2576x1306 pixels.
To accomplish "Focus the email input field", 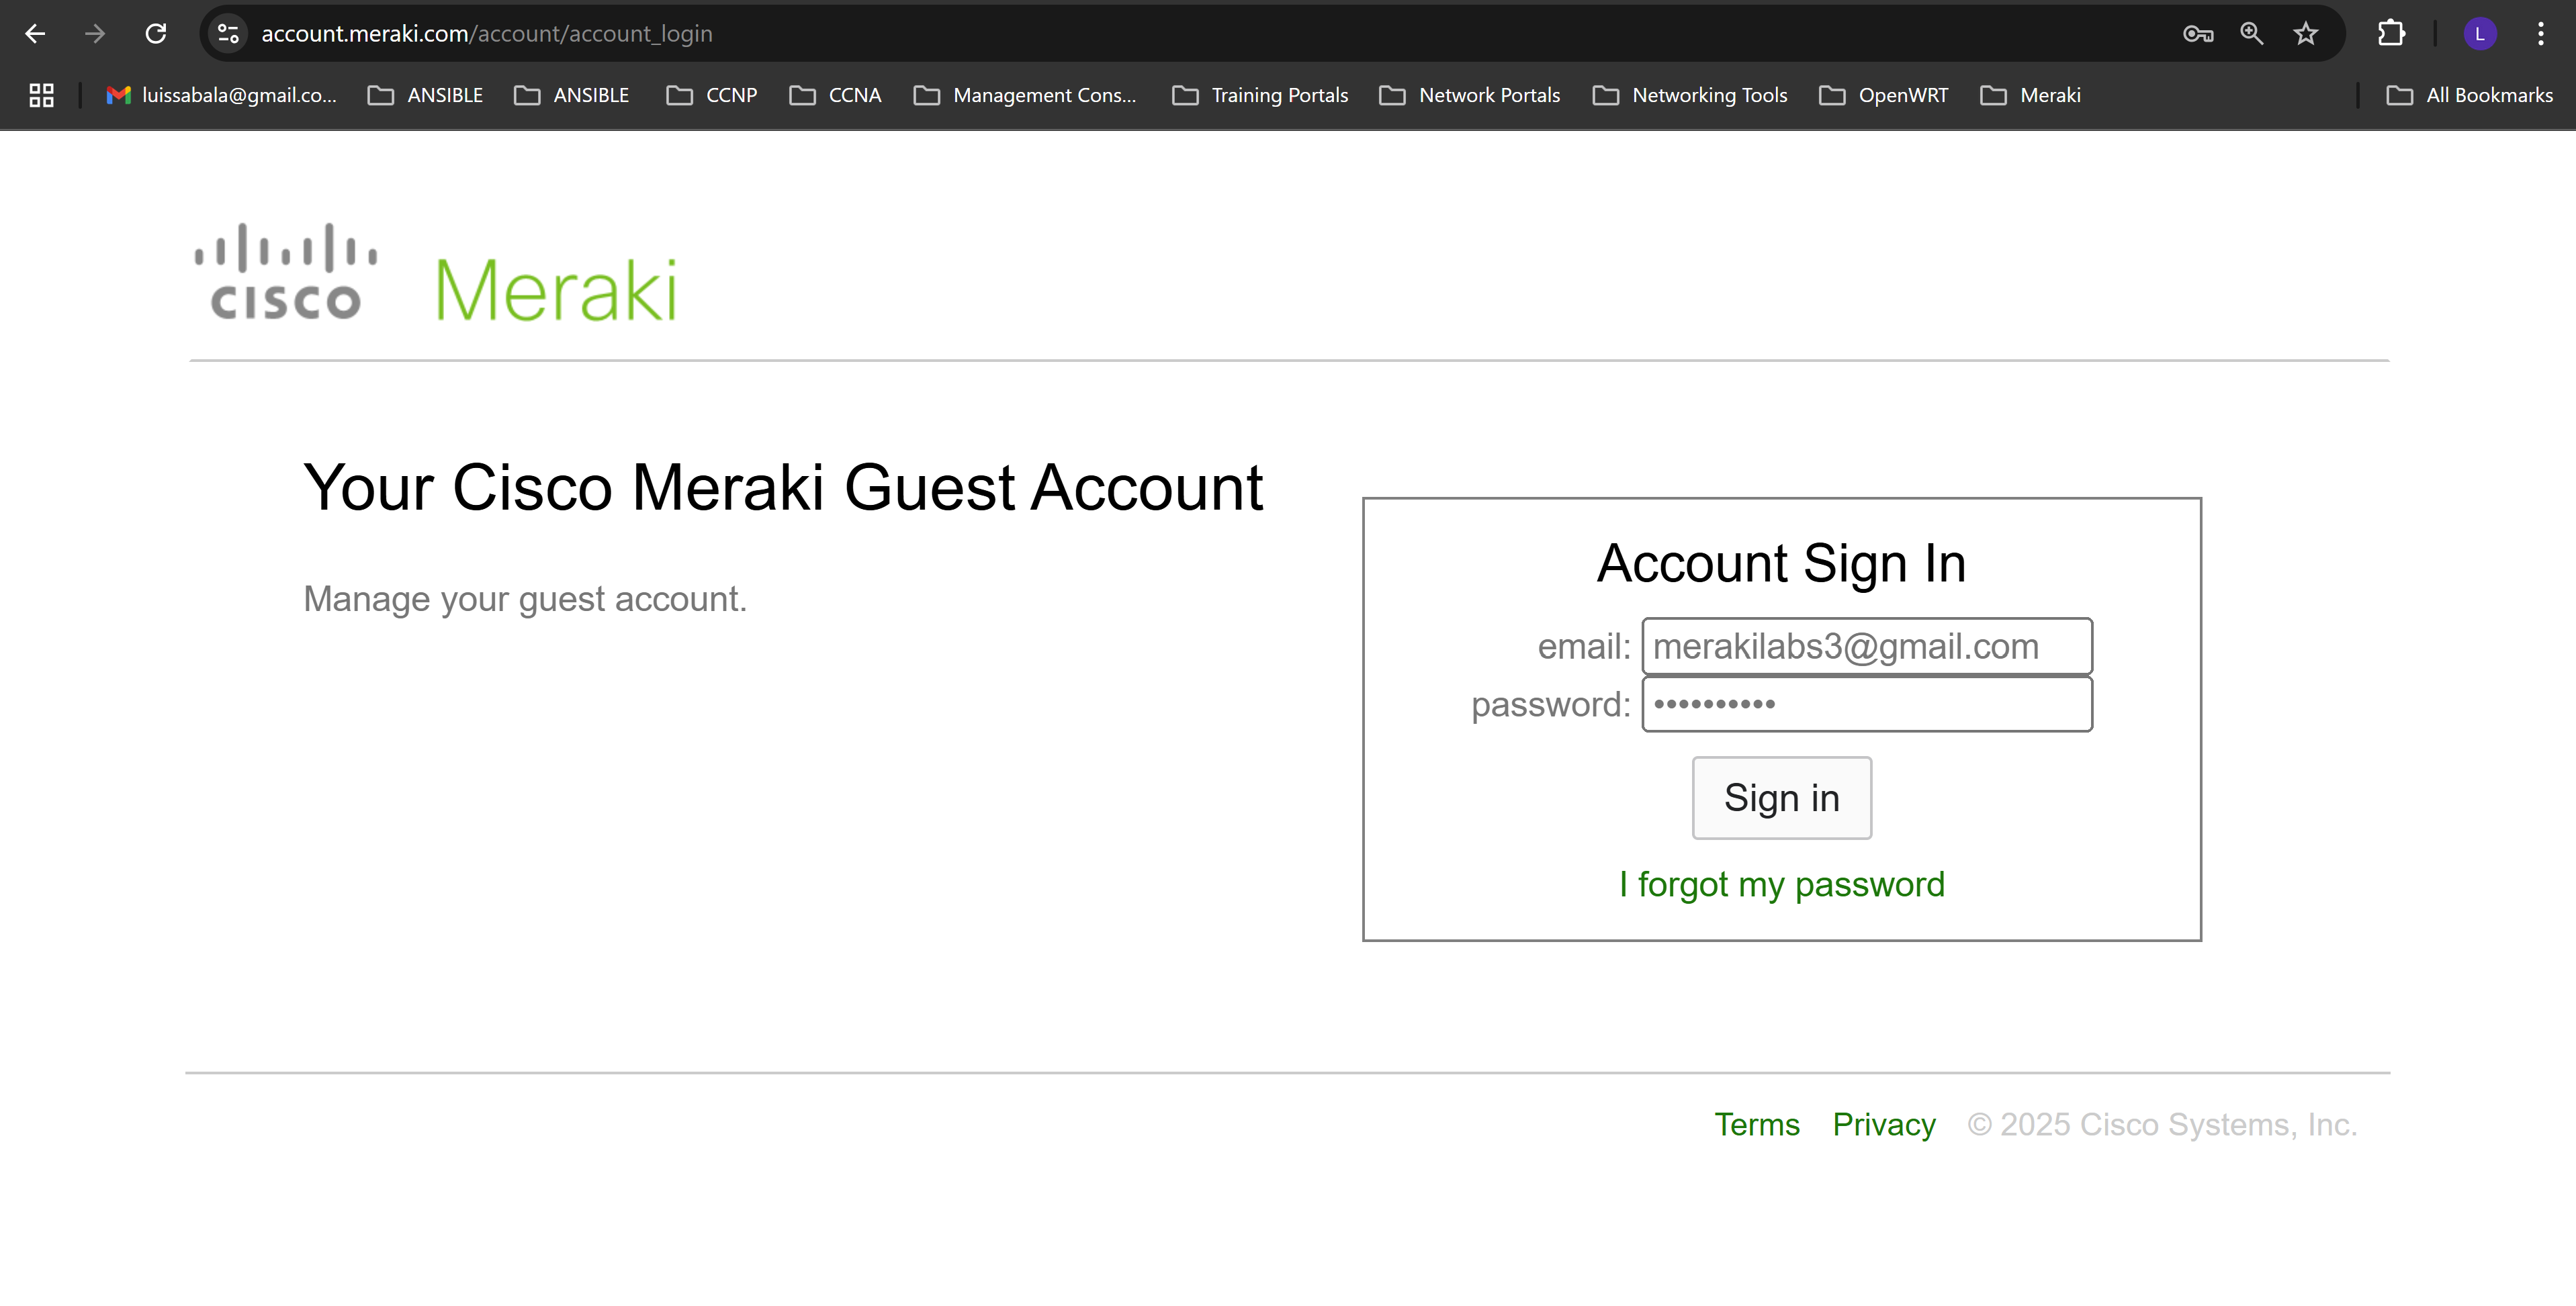I will coord(1866,646).
